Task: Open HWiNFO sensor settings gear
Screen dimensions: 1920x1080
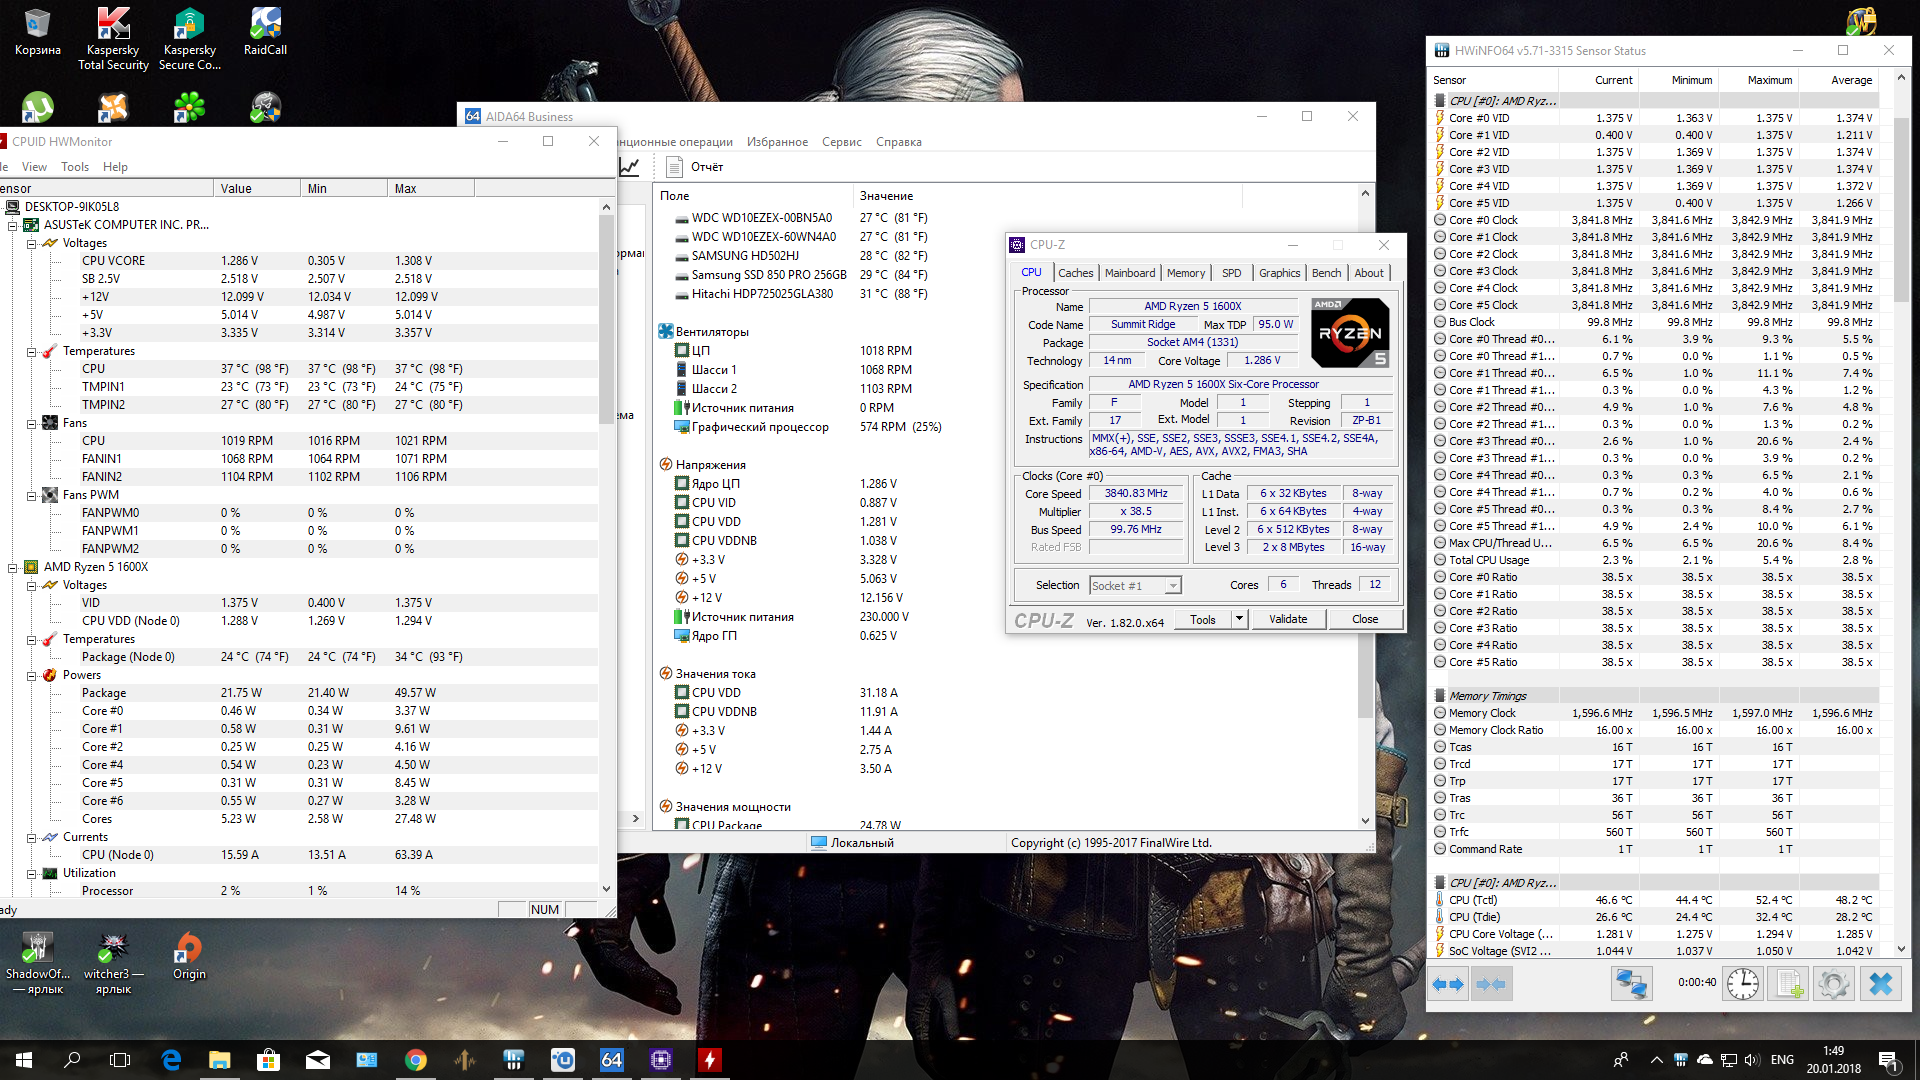Action: [x=1833, y=984]
